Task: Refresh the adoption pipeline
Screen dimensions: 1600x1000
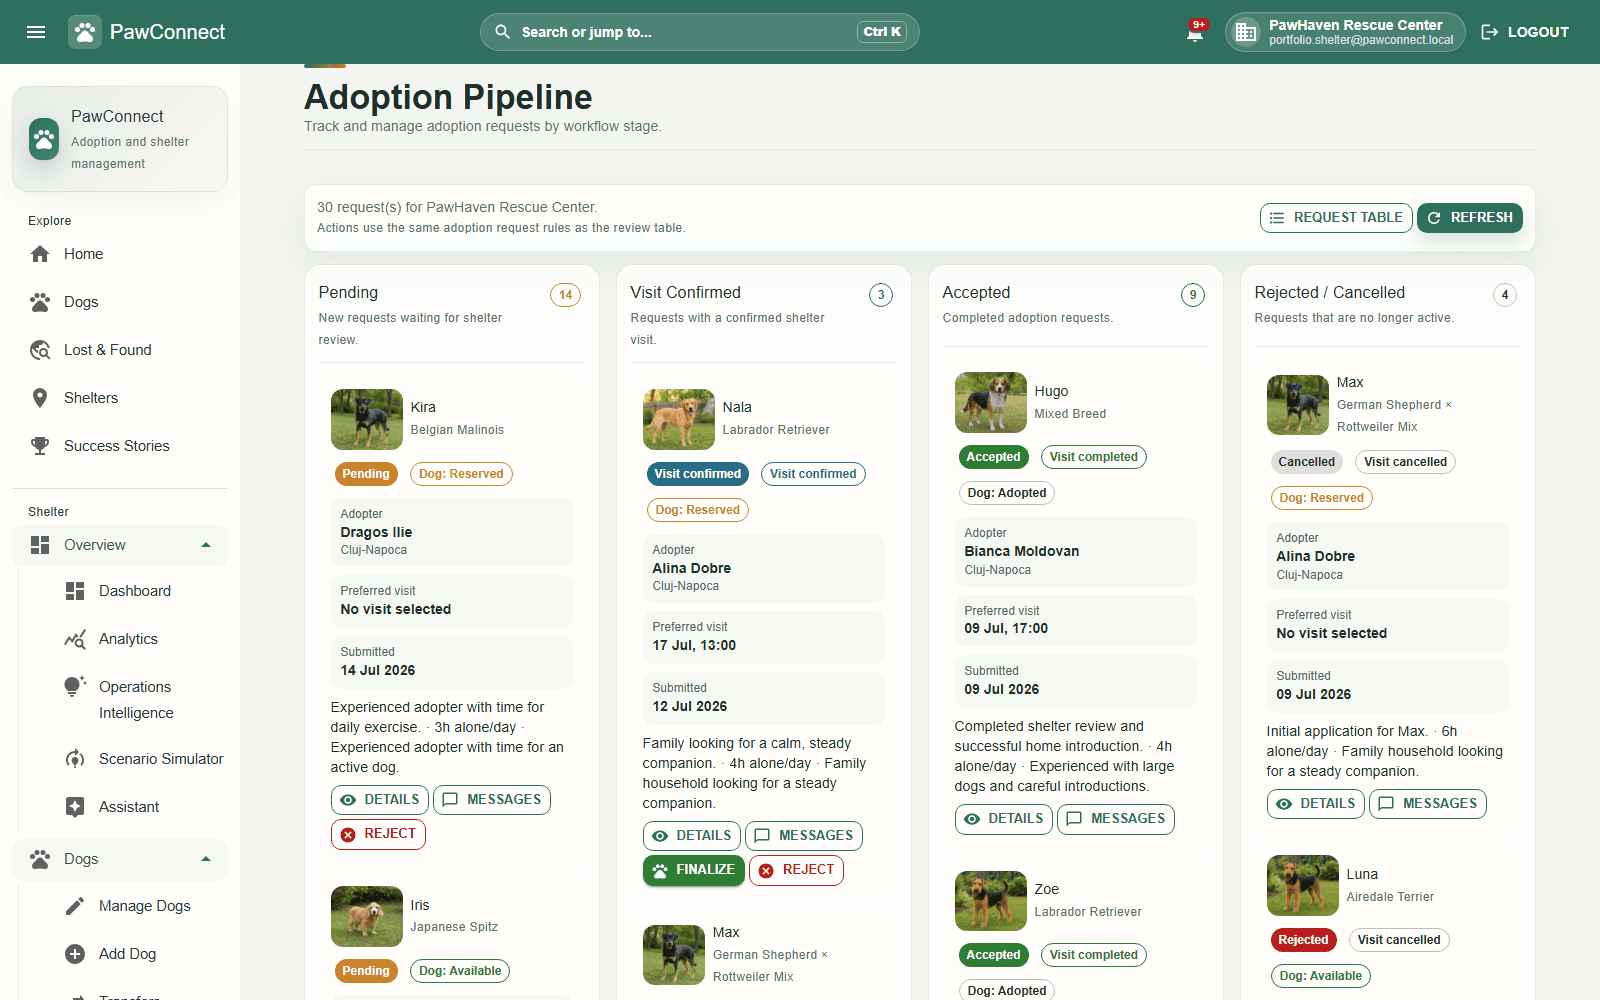Action: pyautogui.click(x=1469, y=218)
